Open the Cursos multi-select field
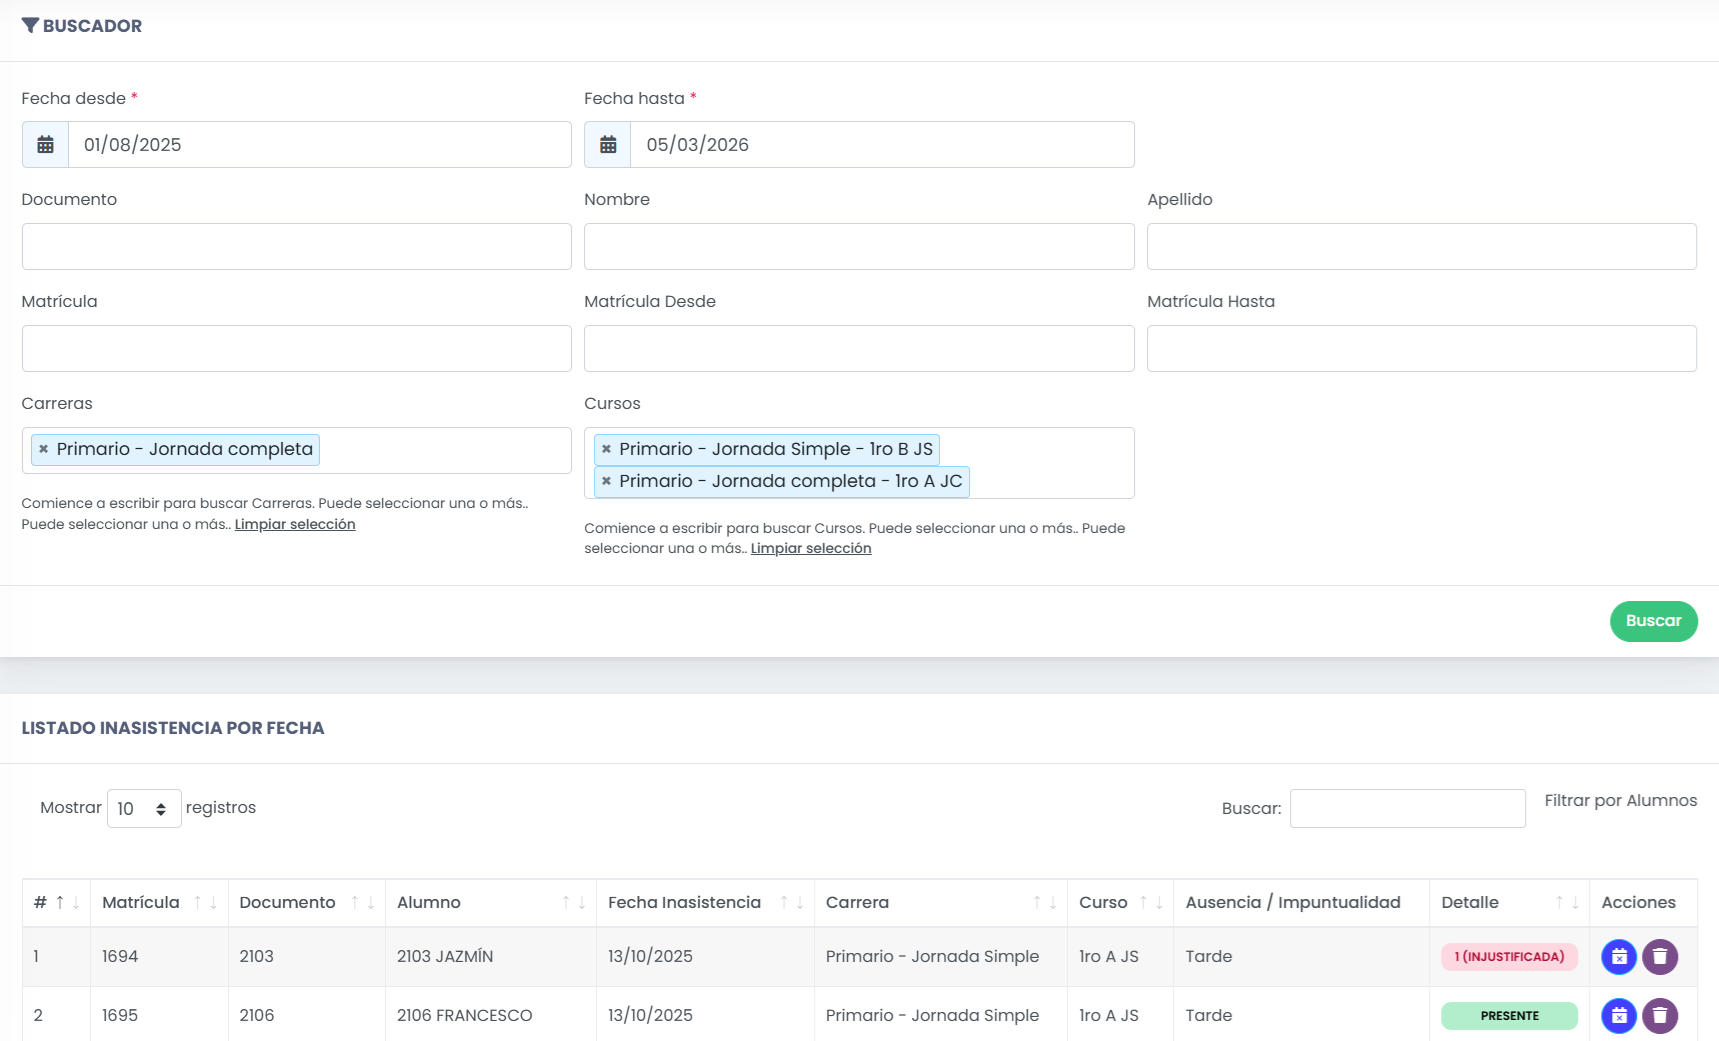 pyautogui.click(x=1050, y=463)
